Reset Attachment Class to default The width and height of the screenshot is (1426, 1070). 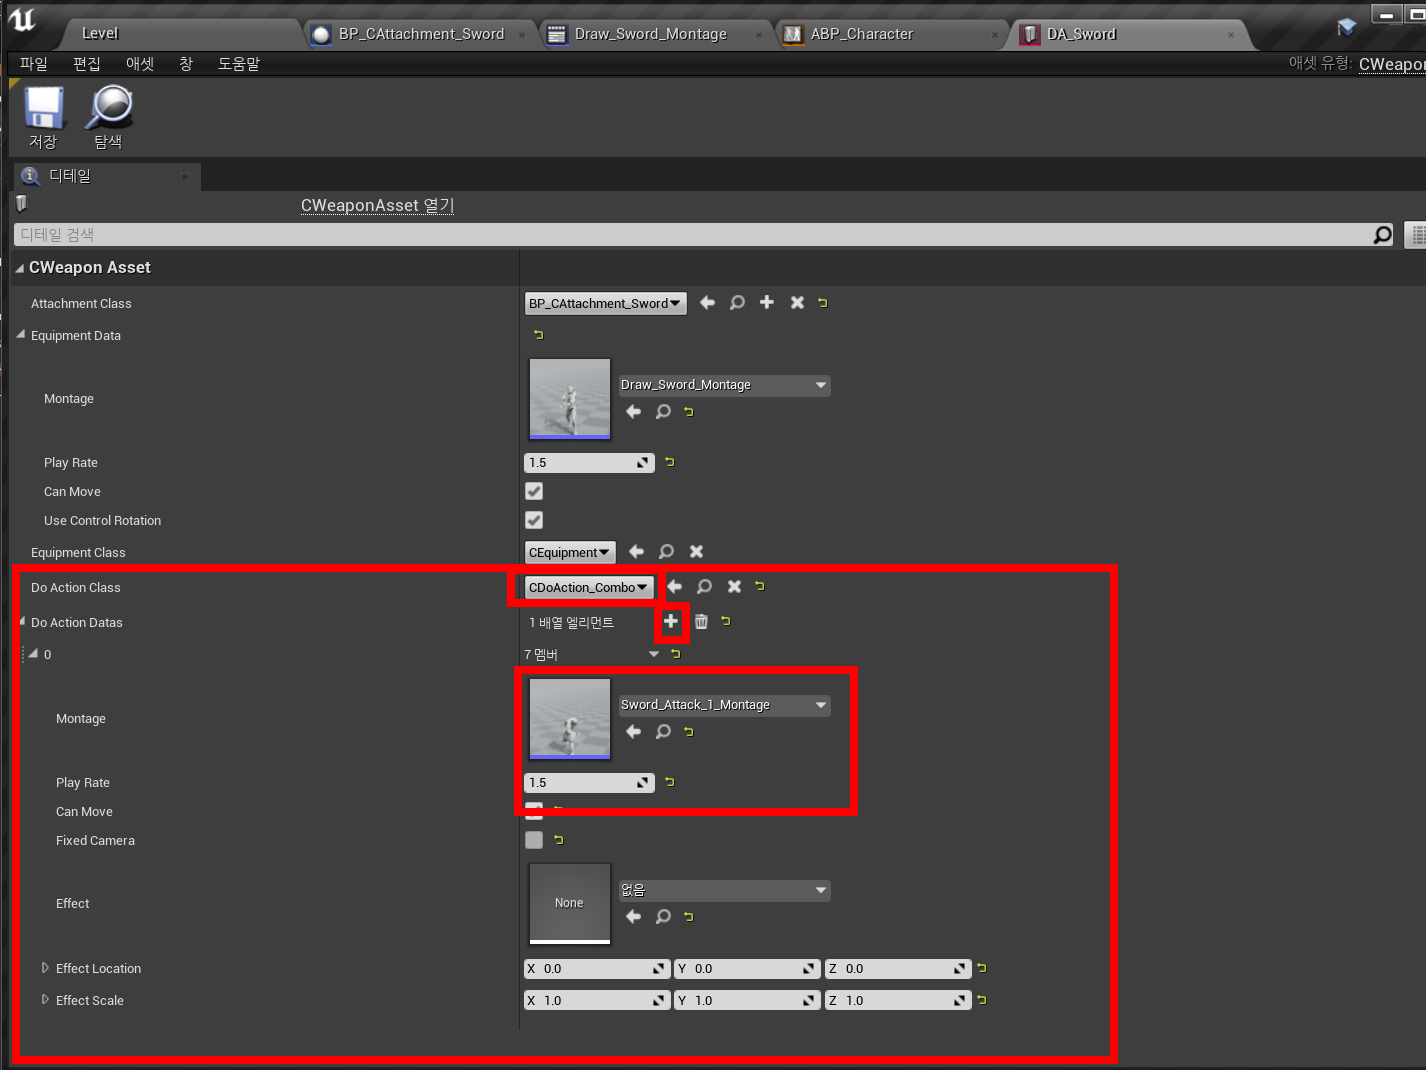click(x=823, y=302)
